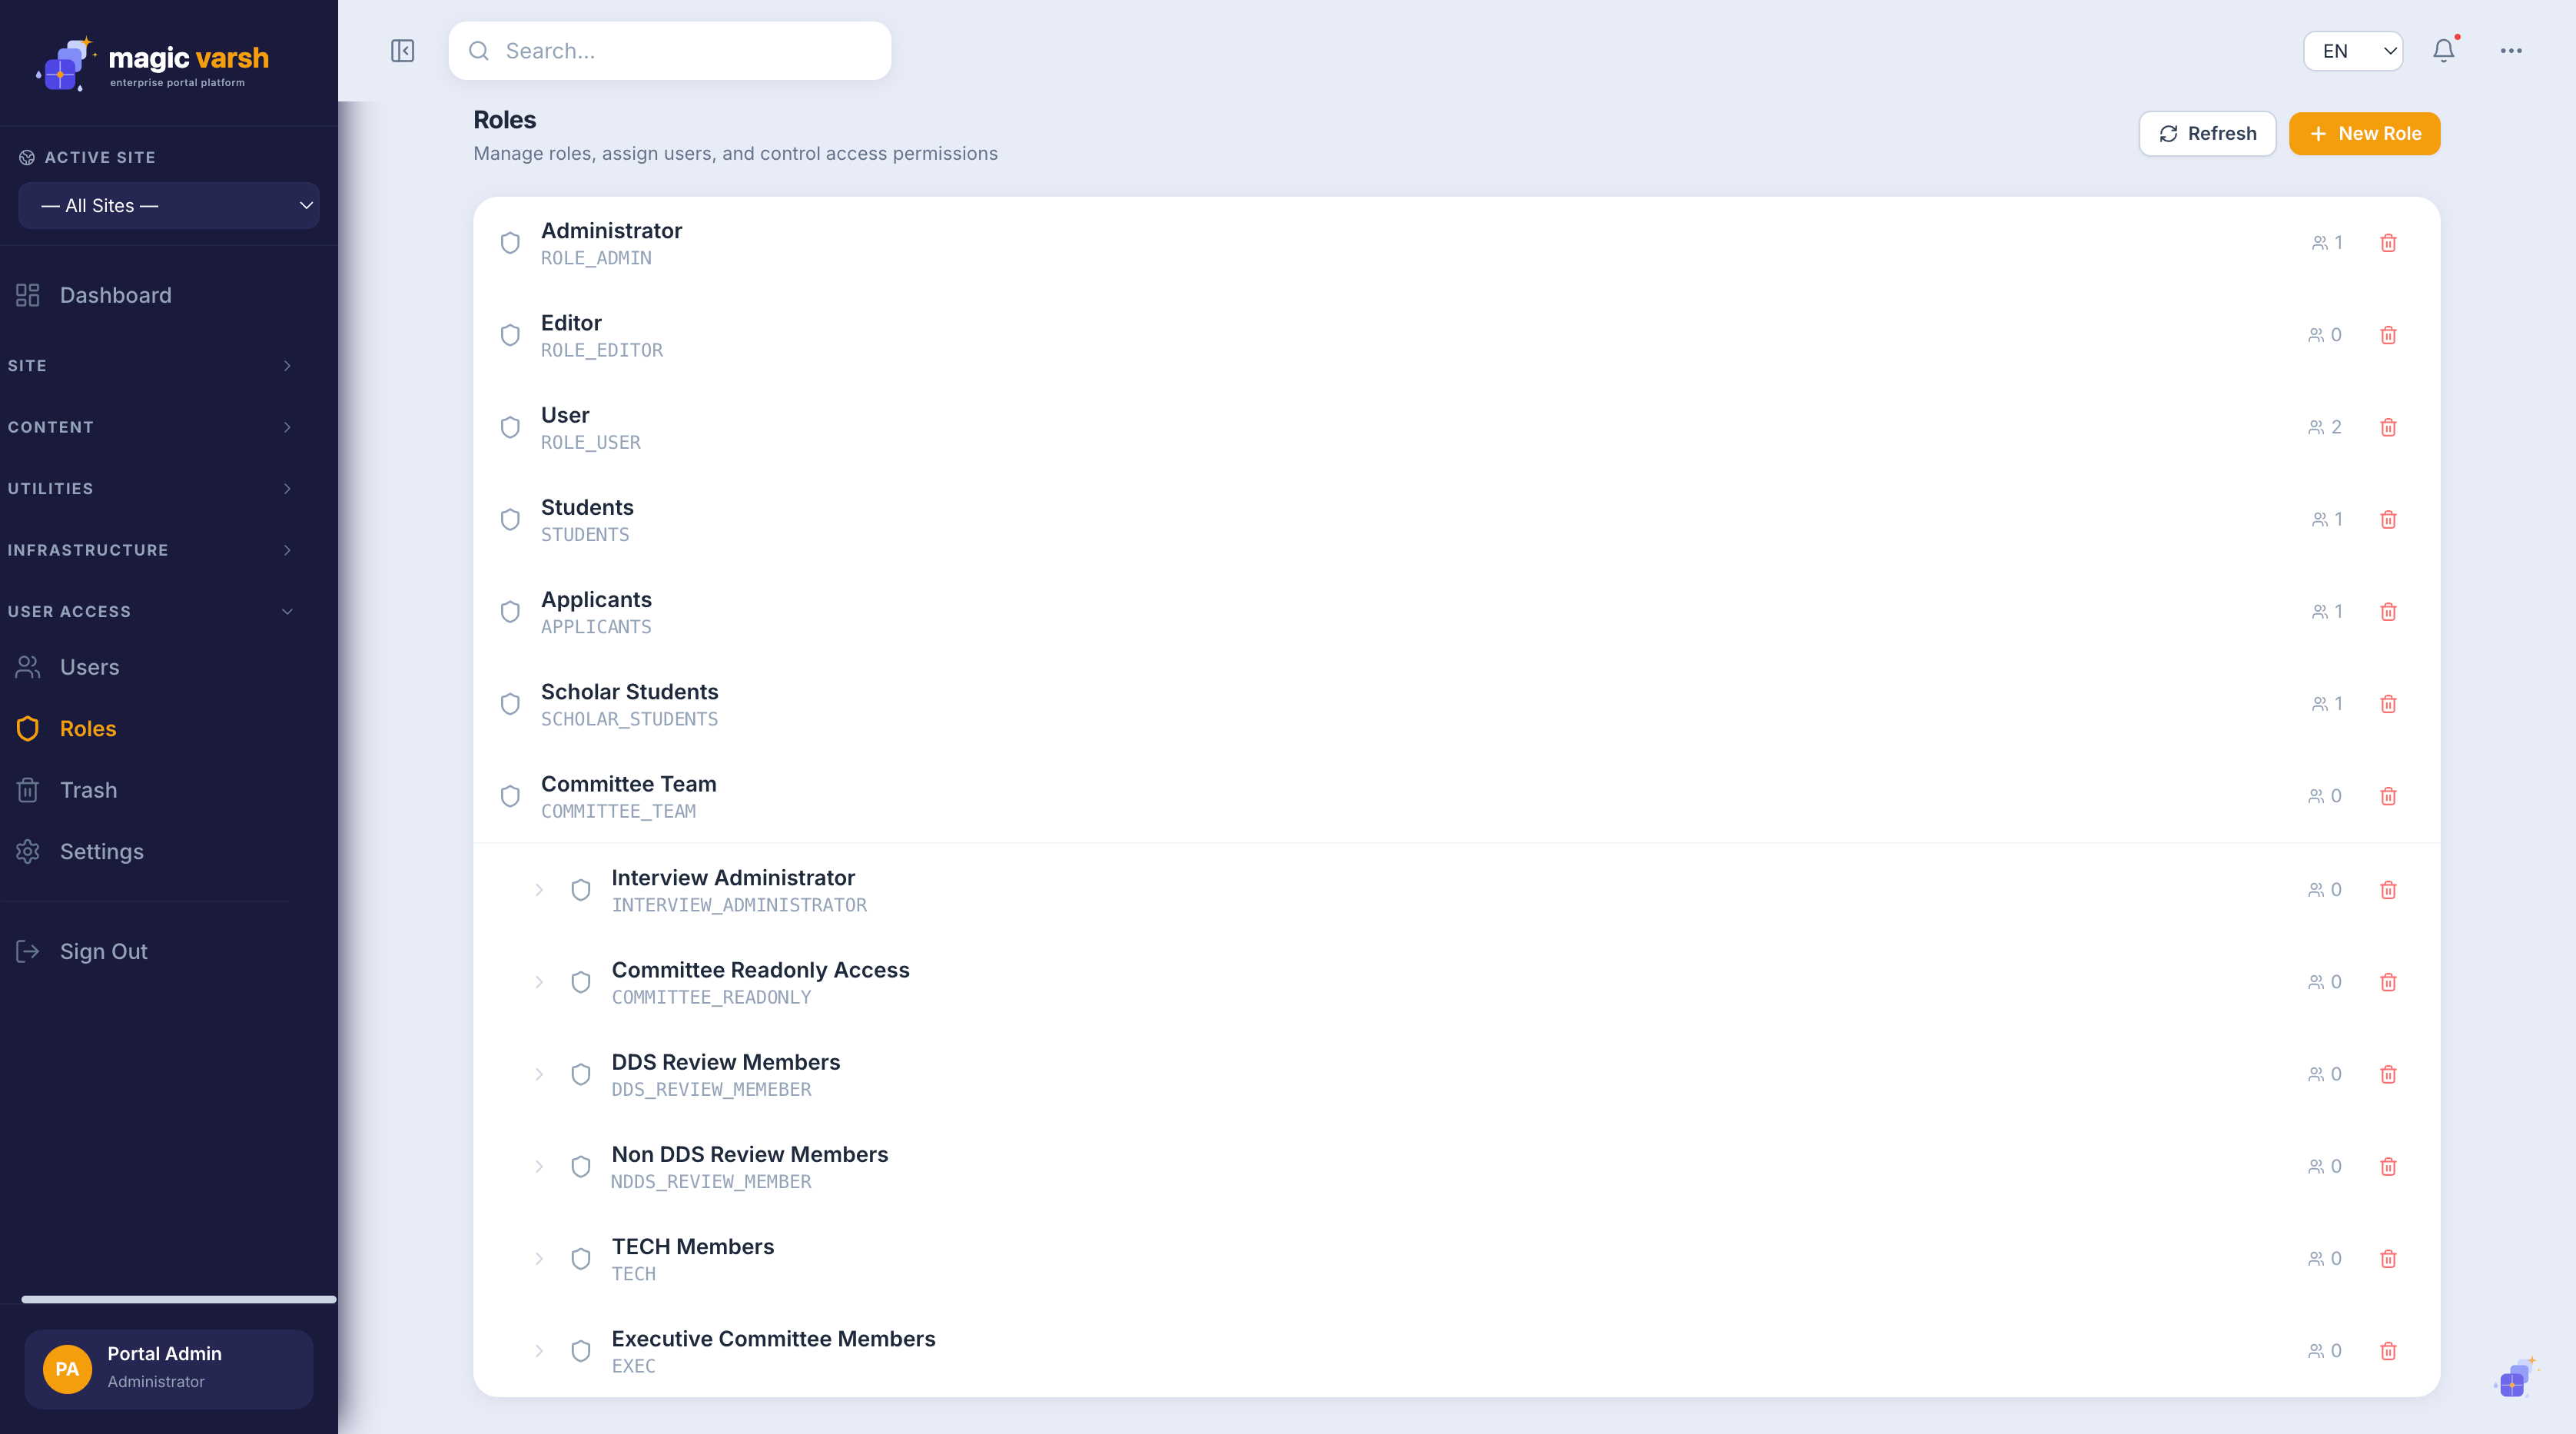2576x1434 pixels.
Task: Click the COMMITTEE_TEAM code text
Action: [x=618, y=811]
